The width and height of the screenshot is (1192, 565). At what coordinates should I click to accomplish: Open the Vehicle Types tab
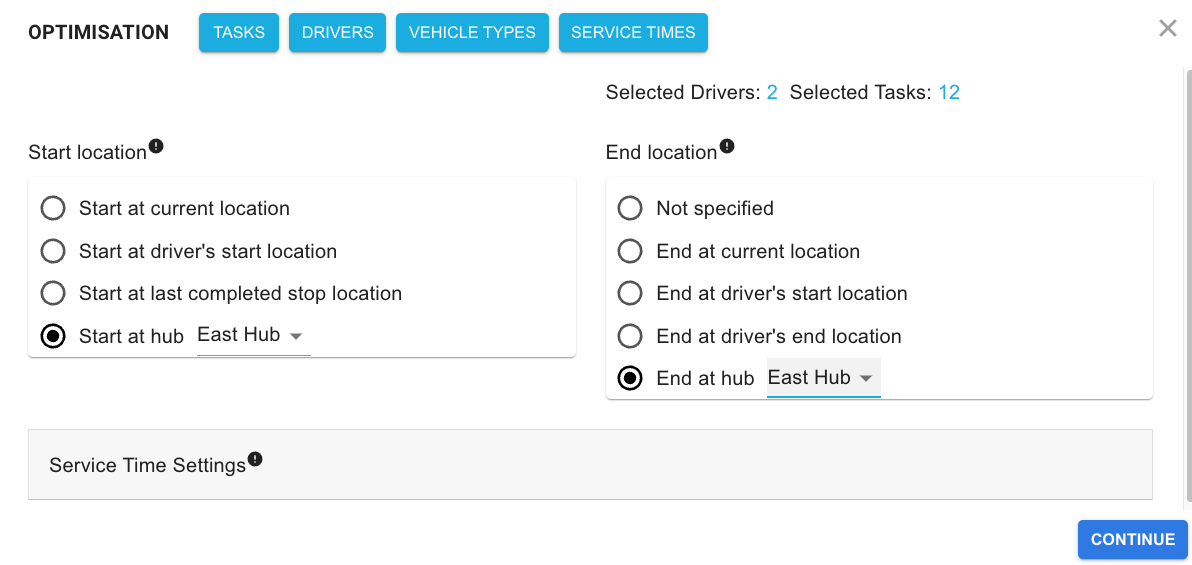point(472,33)
